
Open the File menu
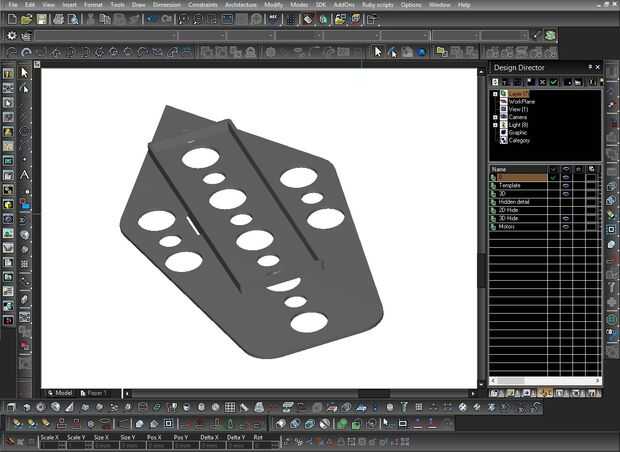[x=13, y=5]
